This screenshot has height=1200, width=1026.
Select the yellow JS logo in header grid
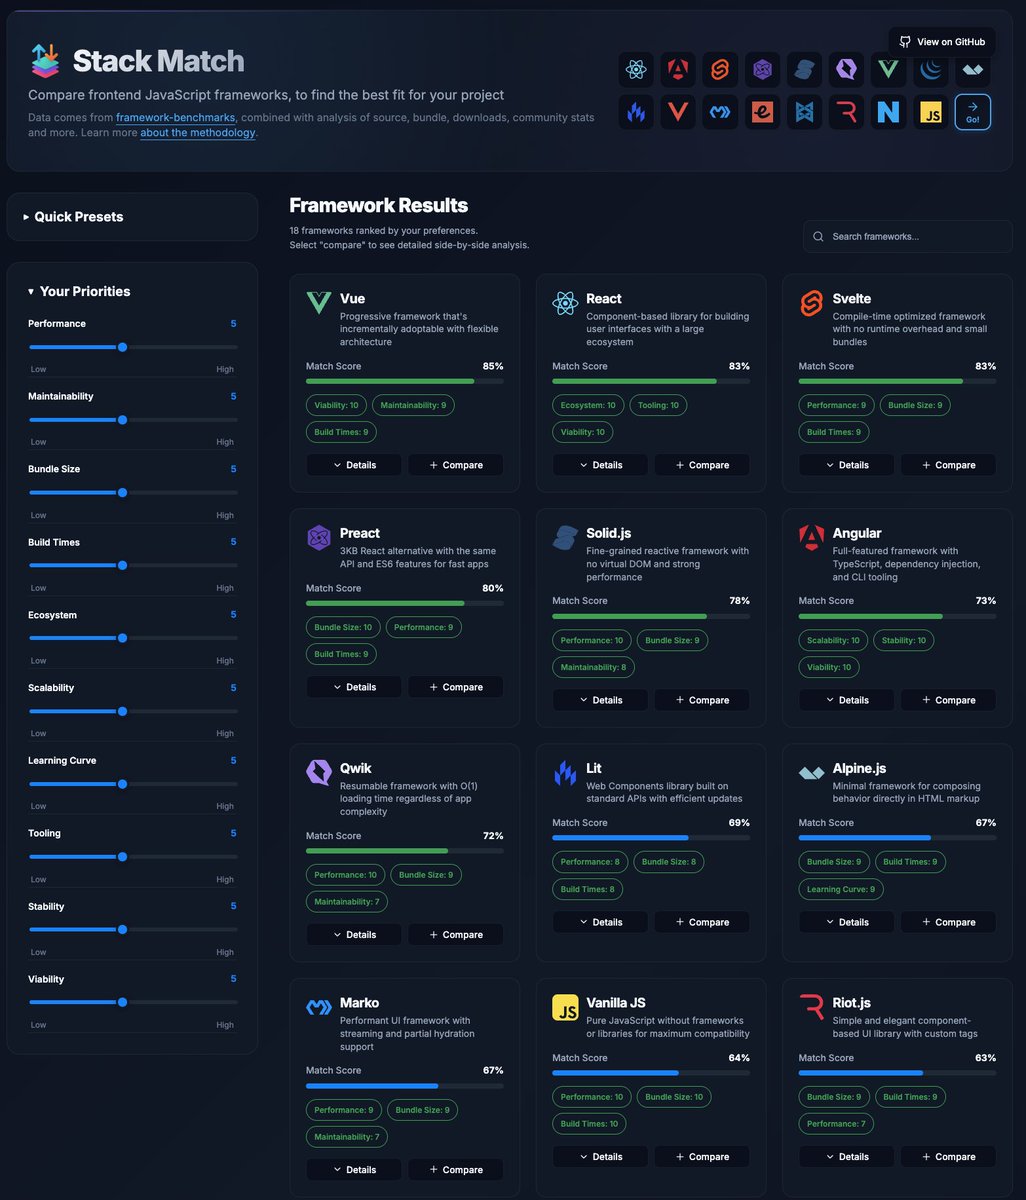tap(930, 111)
